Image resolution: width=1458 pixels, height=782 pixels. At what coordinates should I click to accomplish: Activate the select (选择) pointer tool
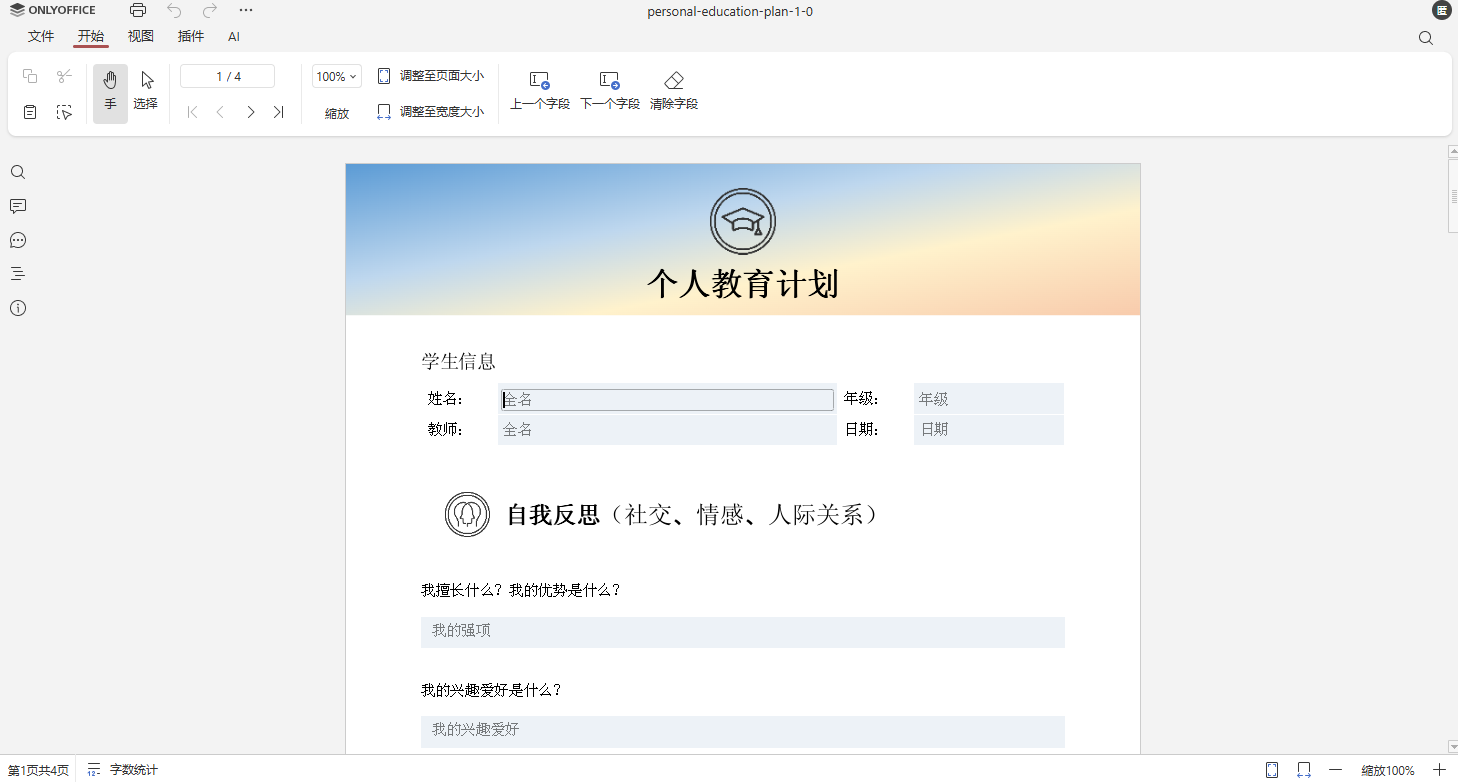(146, 94)
